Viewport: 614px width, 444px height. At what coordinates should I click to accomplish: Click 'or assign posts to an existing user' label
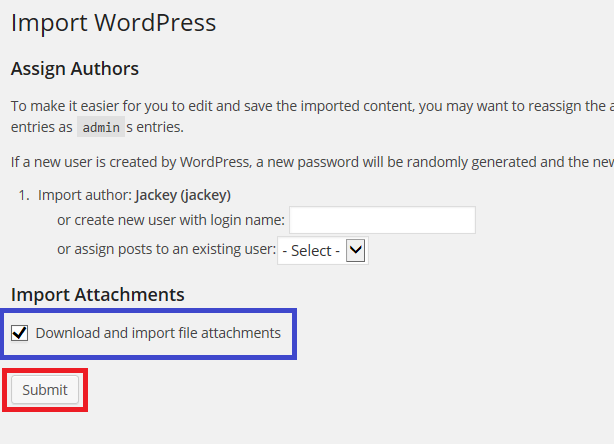click(x=166, y=249)
